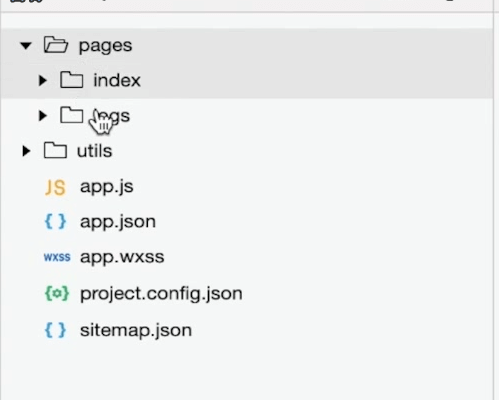Click the wxss icon beside app.wxss

click(x=57, y=257)
